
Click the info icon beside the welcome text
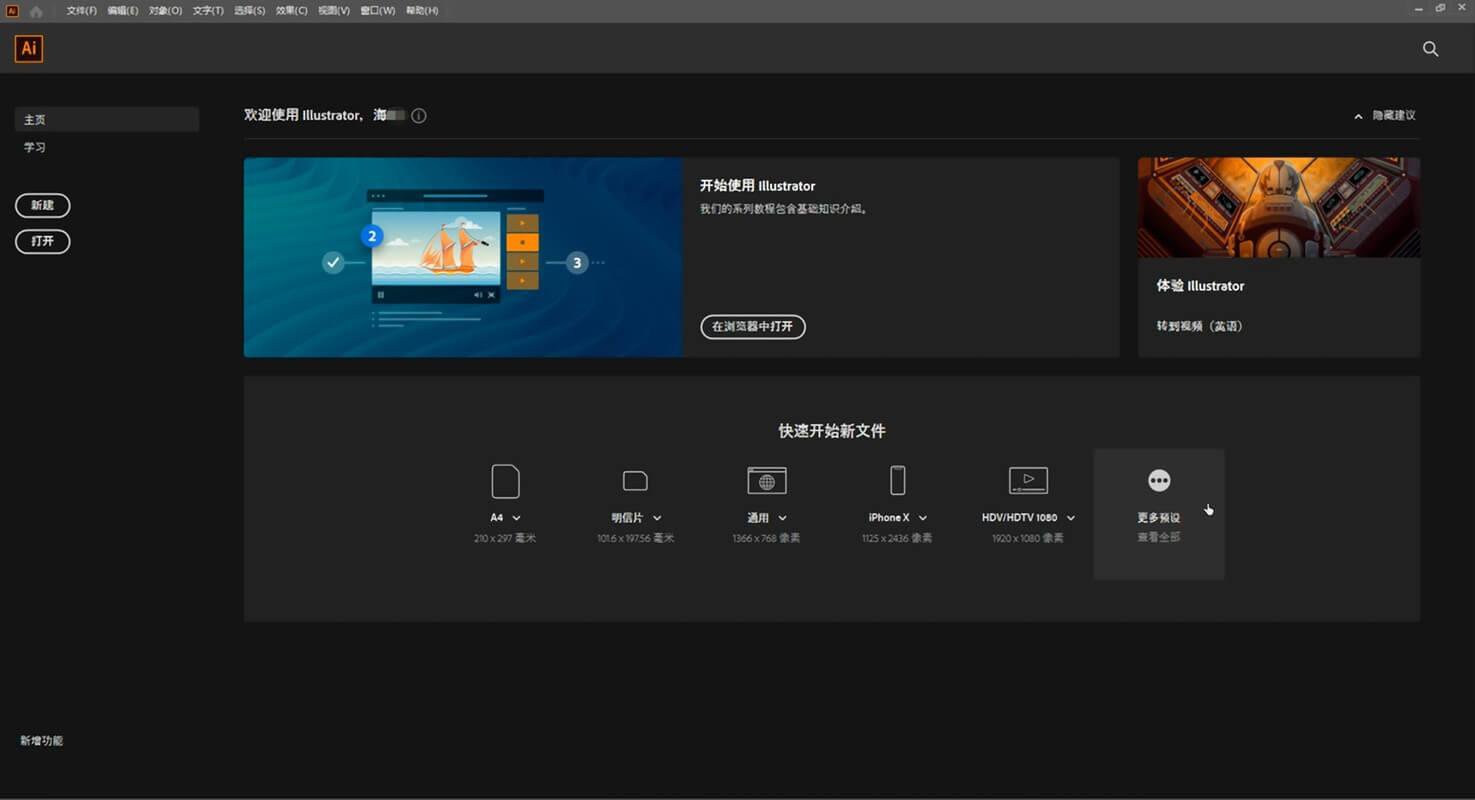[419, 116]
